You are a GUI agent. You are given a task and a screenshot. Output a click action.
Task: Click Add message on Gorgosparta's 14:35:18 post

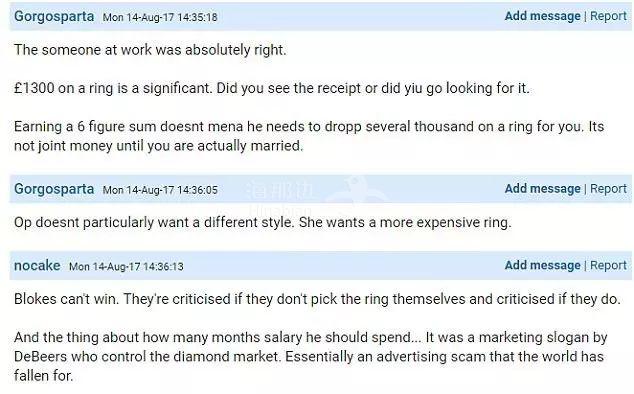click(x=542, y=16)
